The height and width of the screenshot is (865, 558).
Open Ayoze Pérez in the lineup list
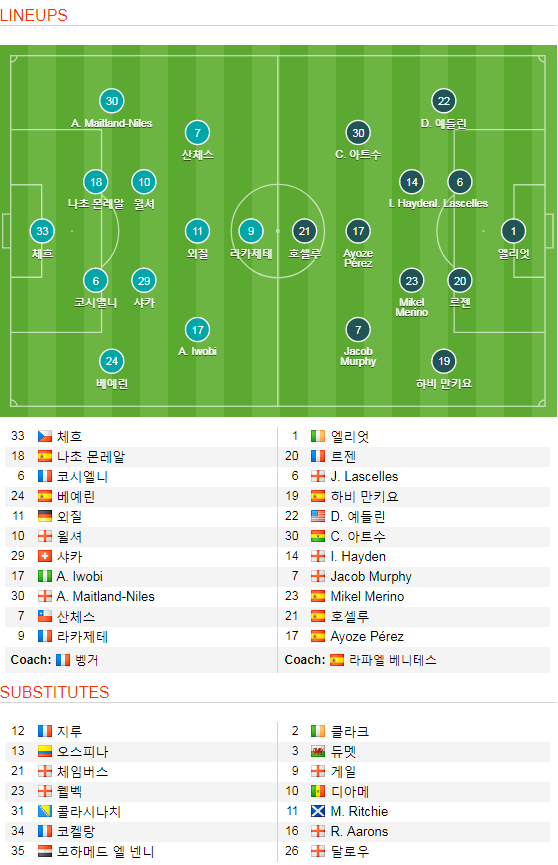pyautogui.click(x=367, y=637)
